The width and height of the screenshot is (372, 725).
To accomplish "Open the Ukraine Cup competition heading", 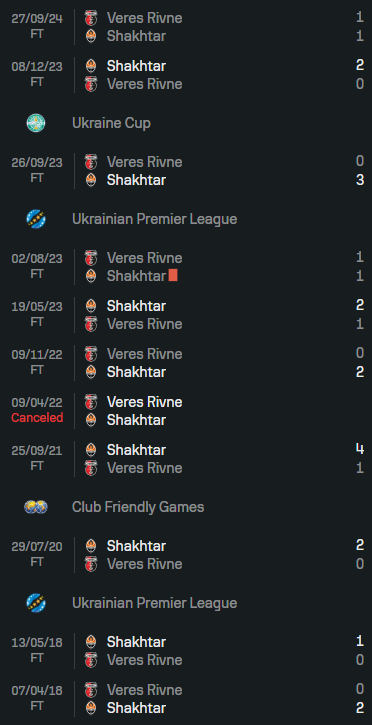I will click(x=111, y=123).
